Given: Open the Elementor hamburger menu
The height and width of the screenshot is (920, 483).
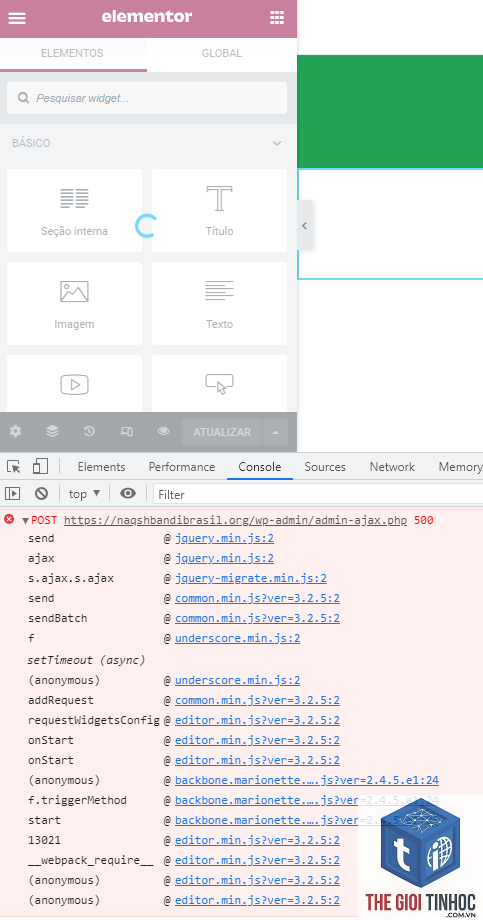Looking at the screenshot, I should pyautogui.click(x=17, y=18).
